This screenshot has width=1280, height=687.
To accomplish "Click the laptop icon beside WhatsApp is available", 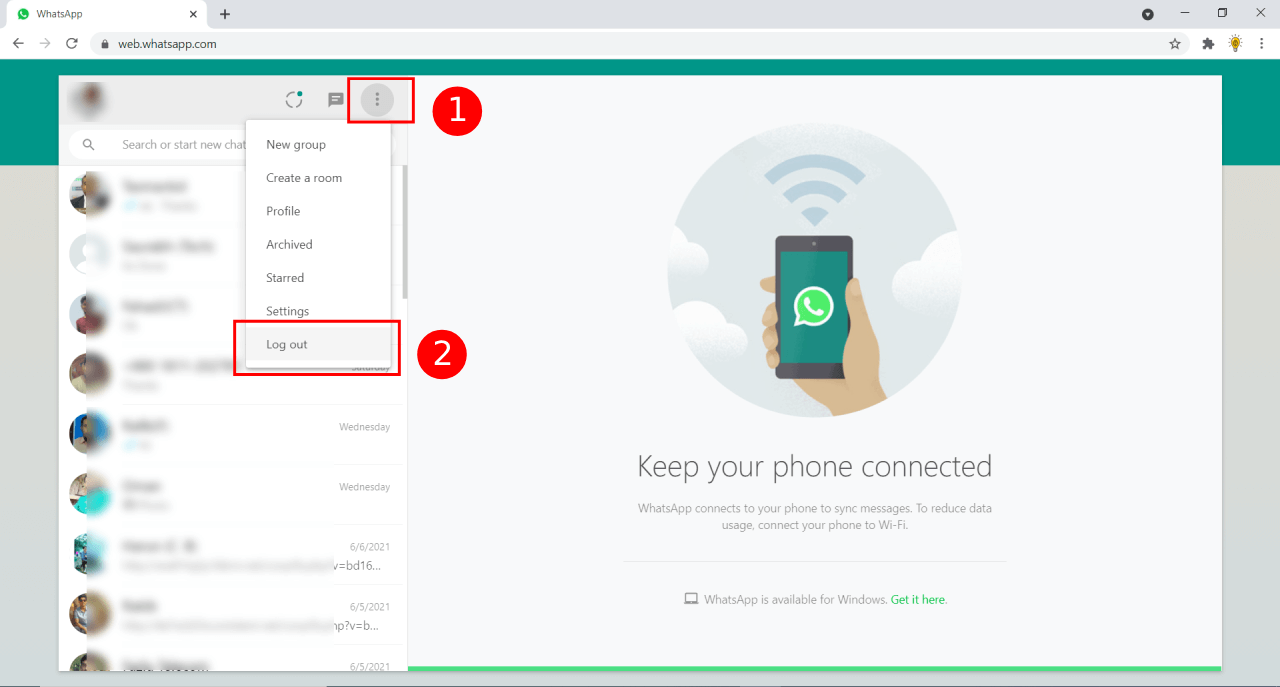I will pyautogui.click(x=691, y=600).
